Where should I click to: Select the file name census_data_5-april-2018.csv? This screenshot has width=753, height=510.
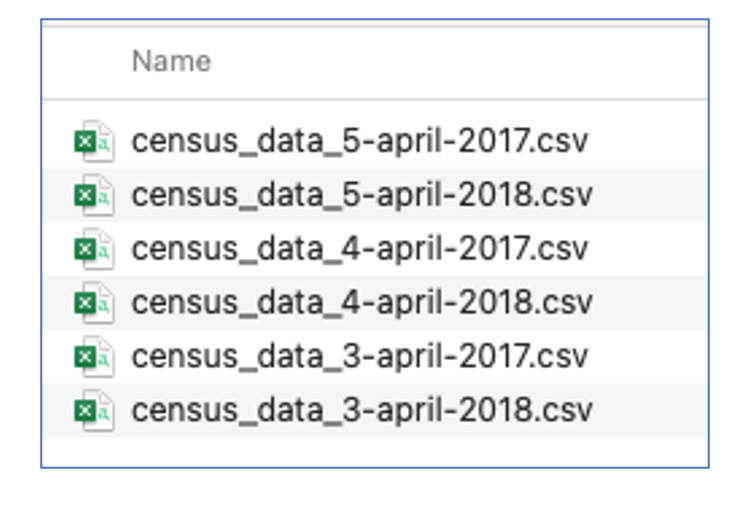362,196
